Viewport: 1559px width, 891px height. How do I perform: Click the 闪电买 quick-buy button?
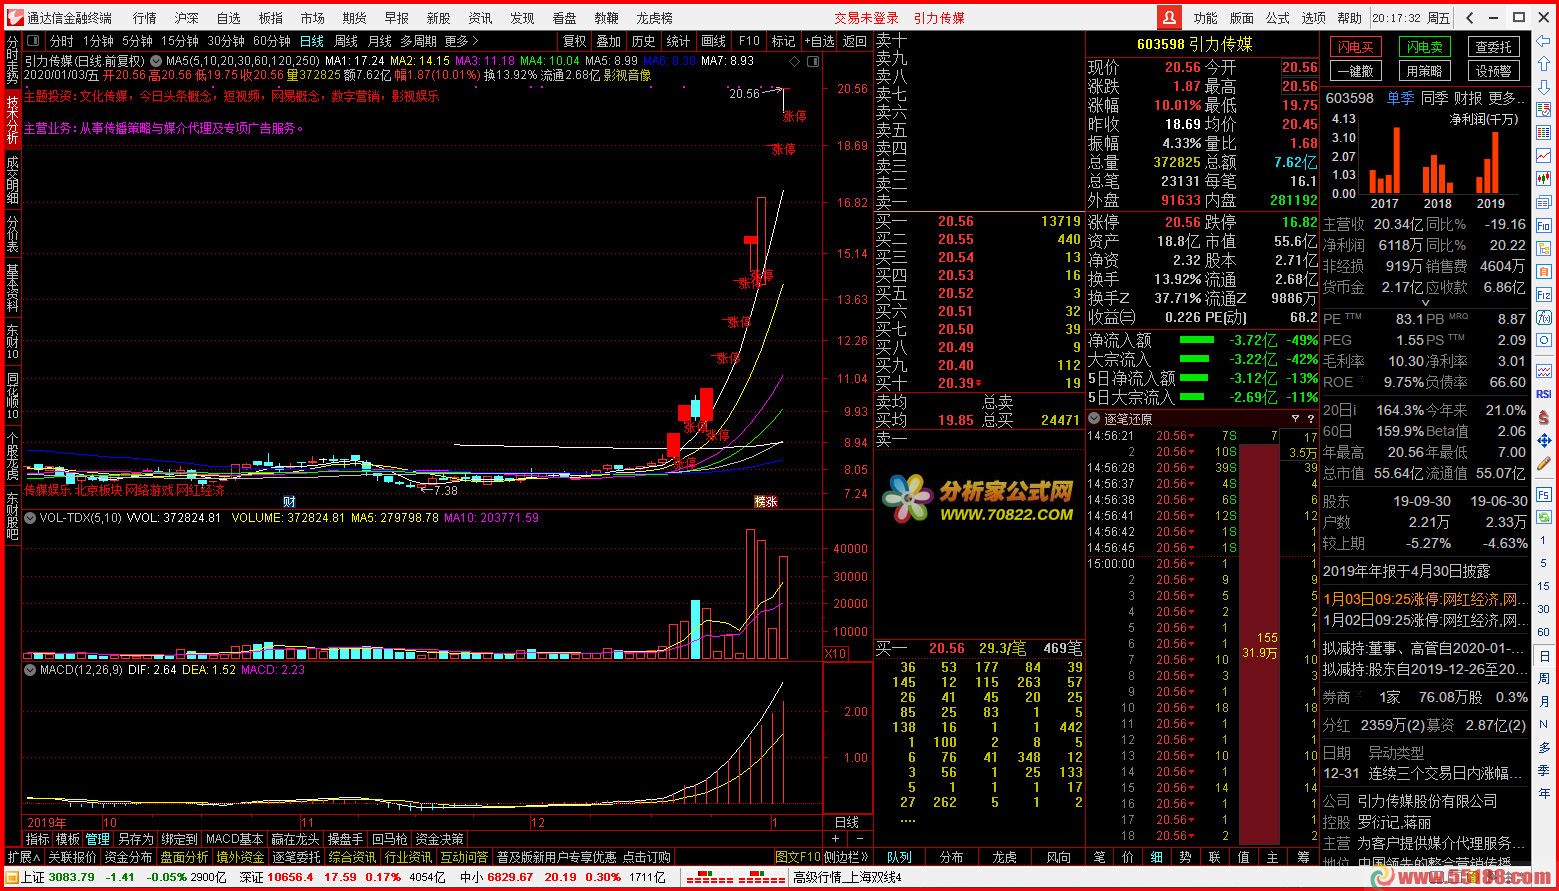tap(1355, 47)
